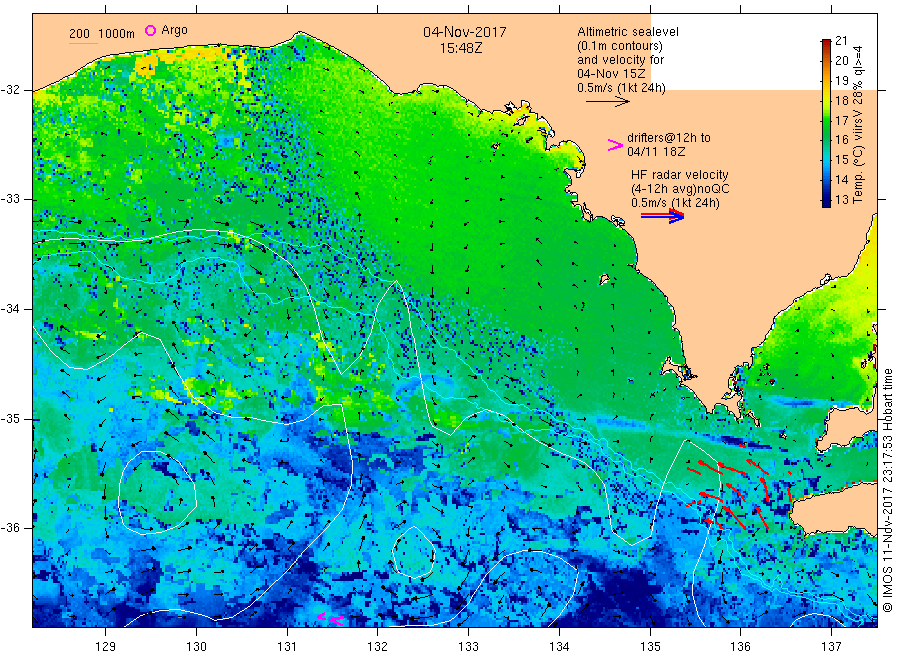Click the '17' colorbar temperature label
The image size is (900, 660).
841,121
